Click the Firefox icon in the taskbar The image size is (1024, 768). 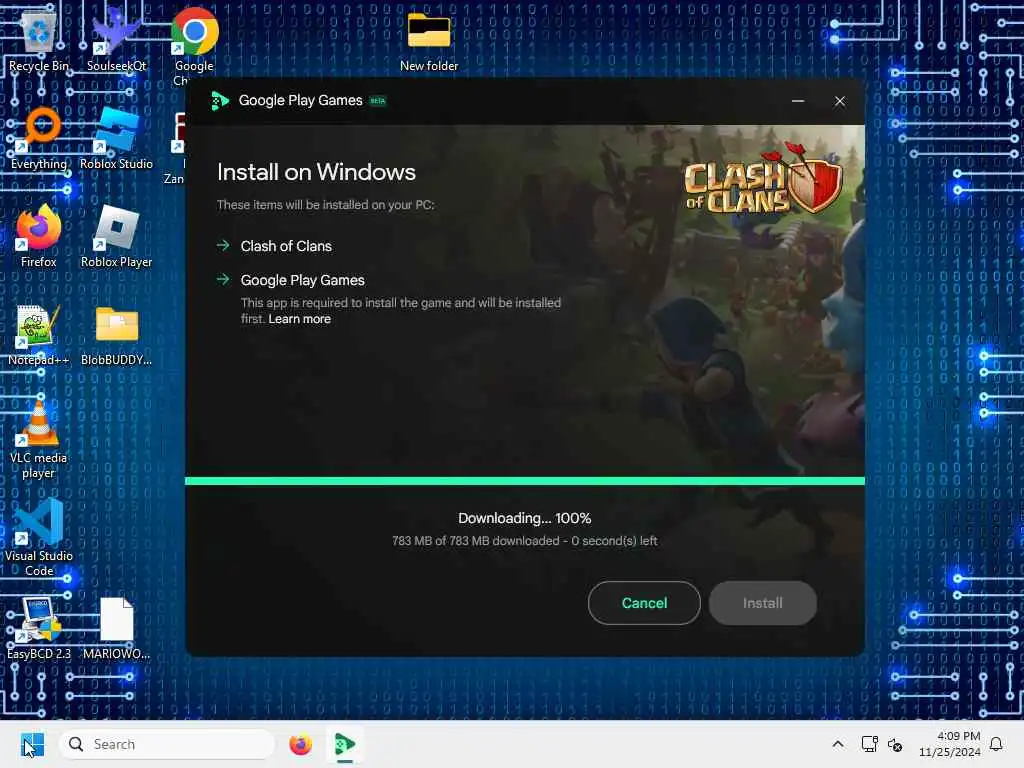click(x=300, y=744)
